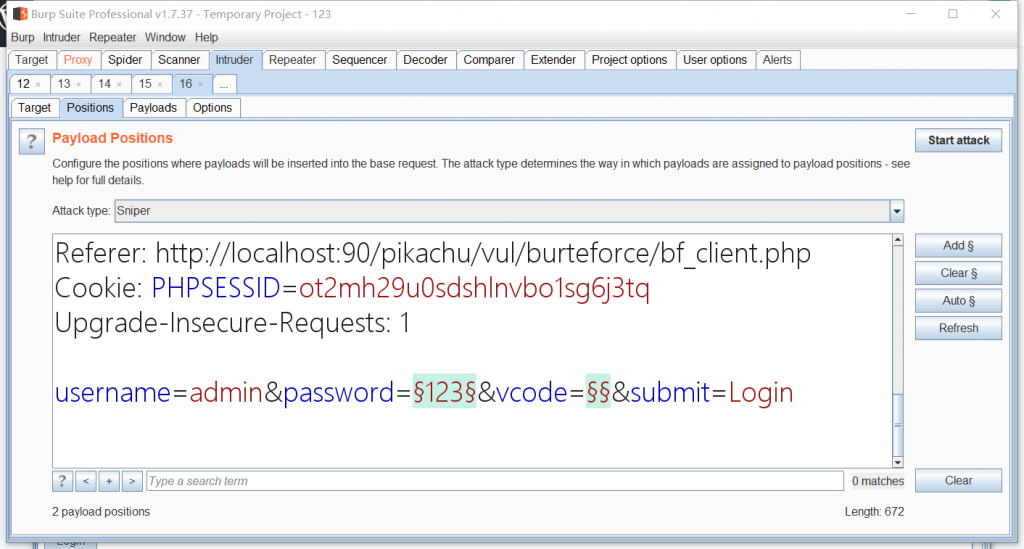Viewport: 1024px width, 549px height.
Task: Close Intruder tab 14
Action: [x=119, y=85]
